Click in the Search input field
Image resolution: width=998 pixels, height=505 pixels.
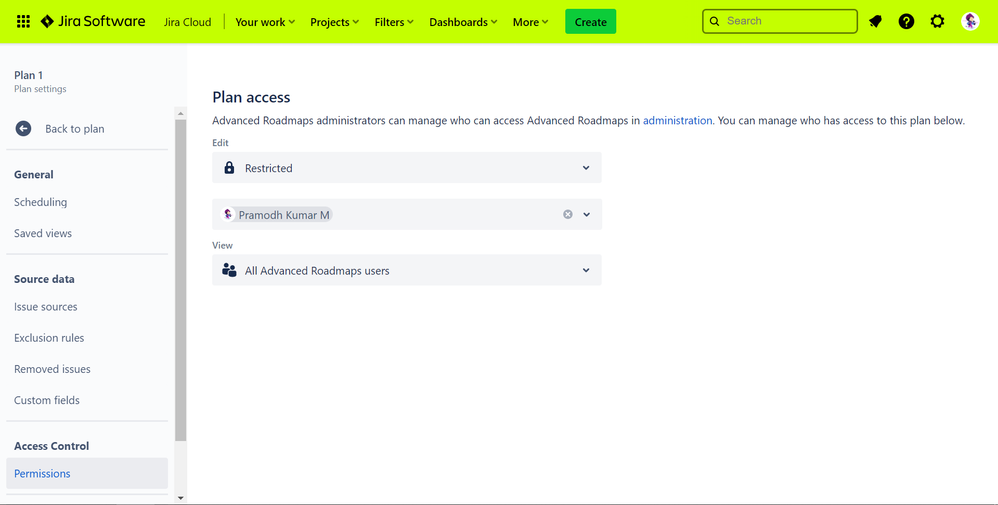(780, 21)
